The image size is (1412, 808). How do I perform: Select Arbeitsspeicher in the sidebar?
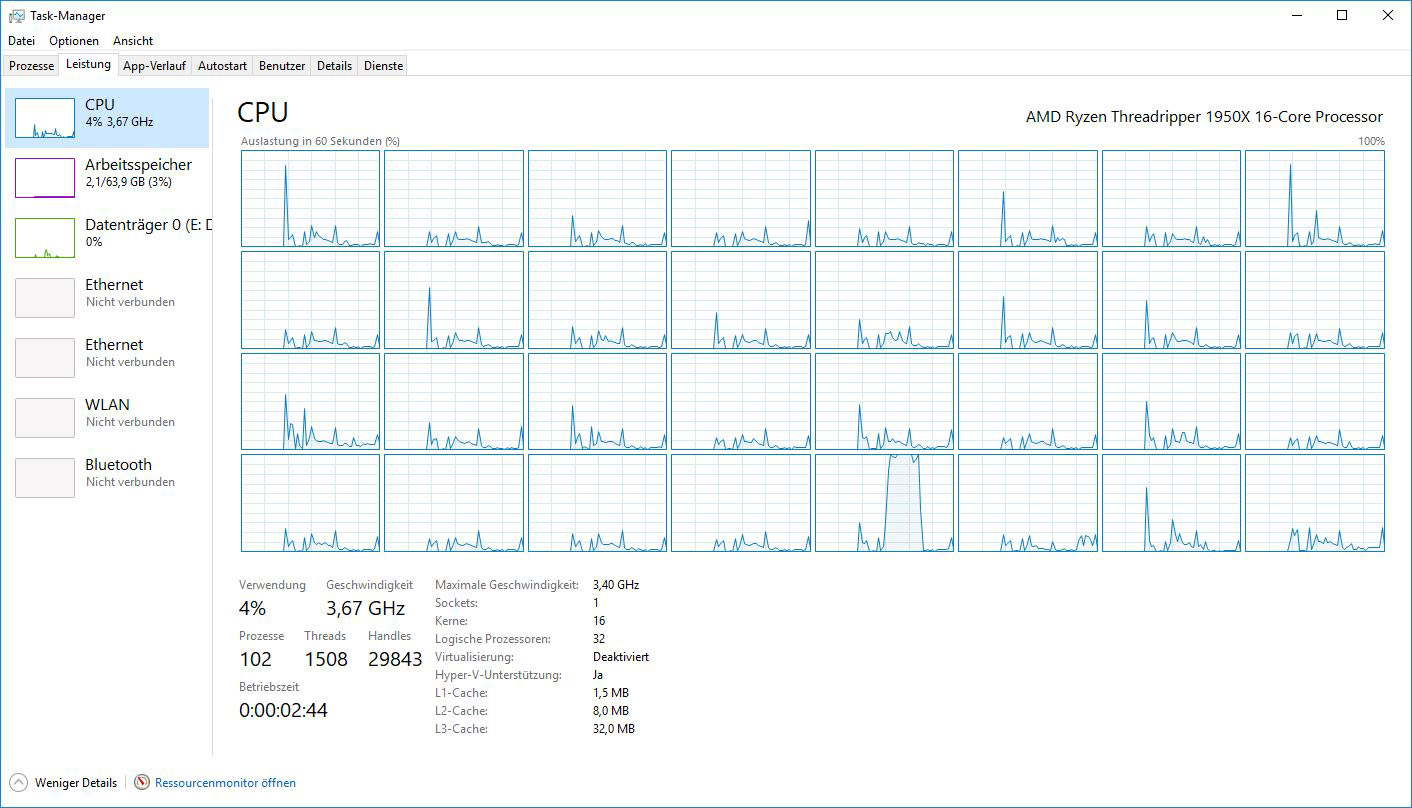point(107,178)
